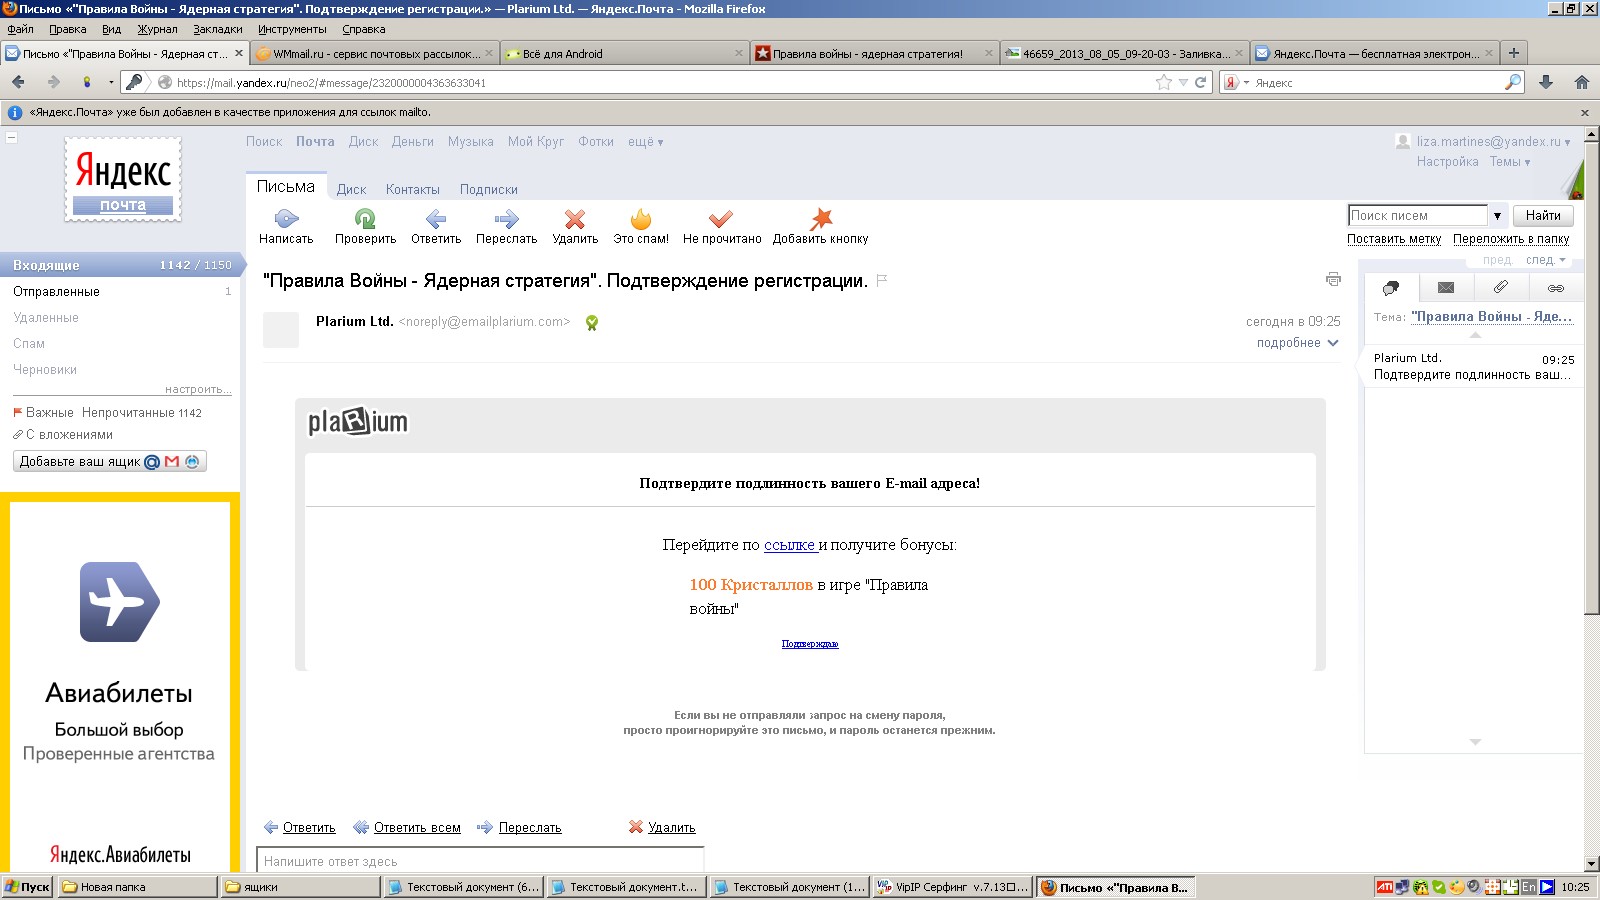The width and height of the screenshot is (1600, 900).
Task: Click Поставить метку link
Action: [1394, 239]
